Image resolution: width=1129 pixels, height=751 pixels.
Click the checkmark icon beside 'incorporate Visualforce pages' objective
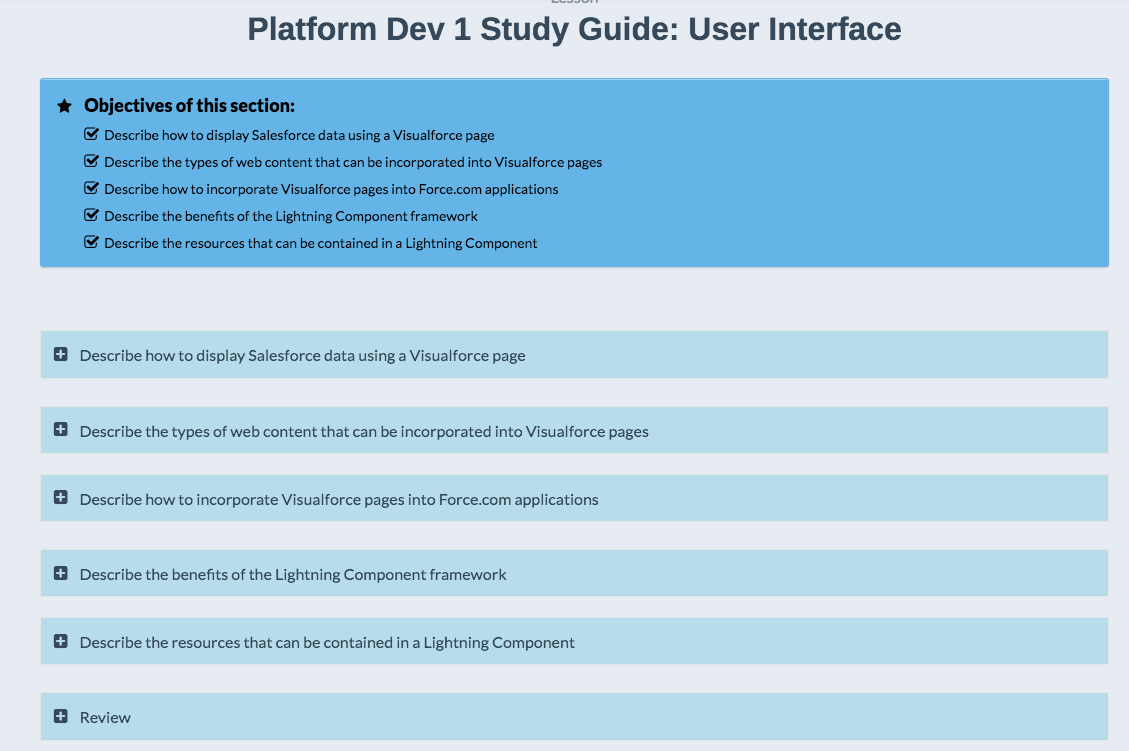(x=91, y=188)
